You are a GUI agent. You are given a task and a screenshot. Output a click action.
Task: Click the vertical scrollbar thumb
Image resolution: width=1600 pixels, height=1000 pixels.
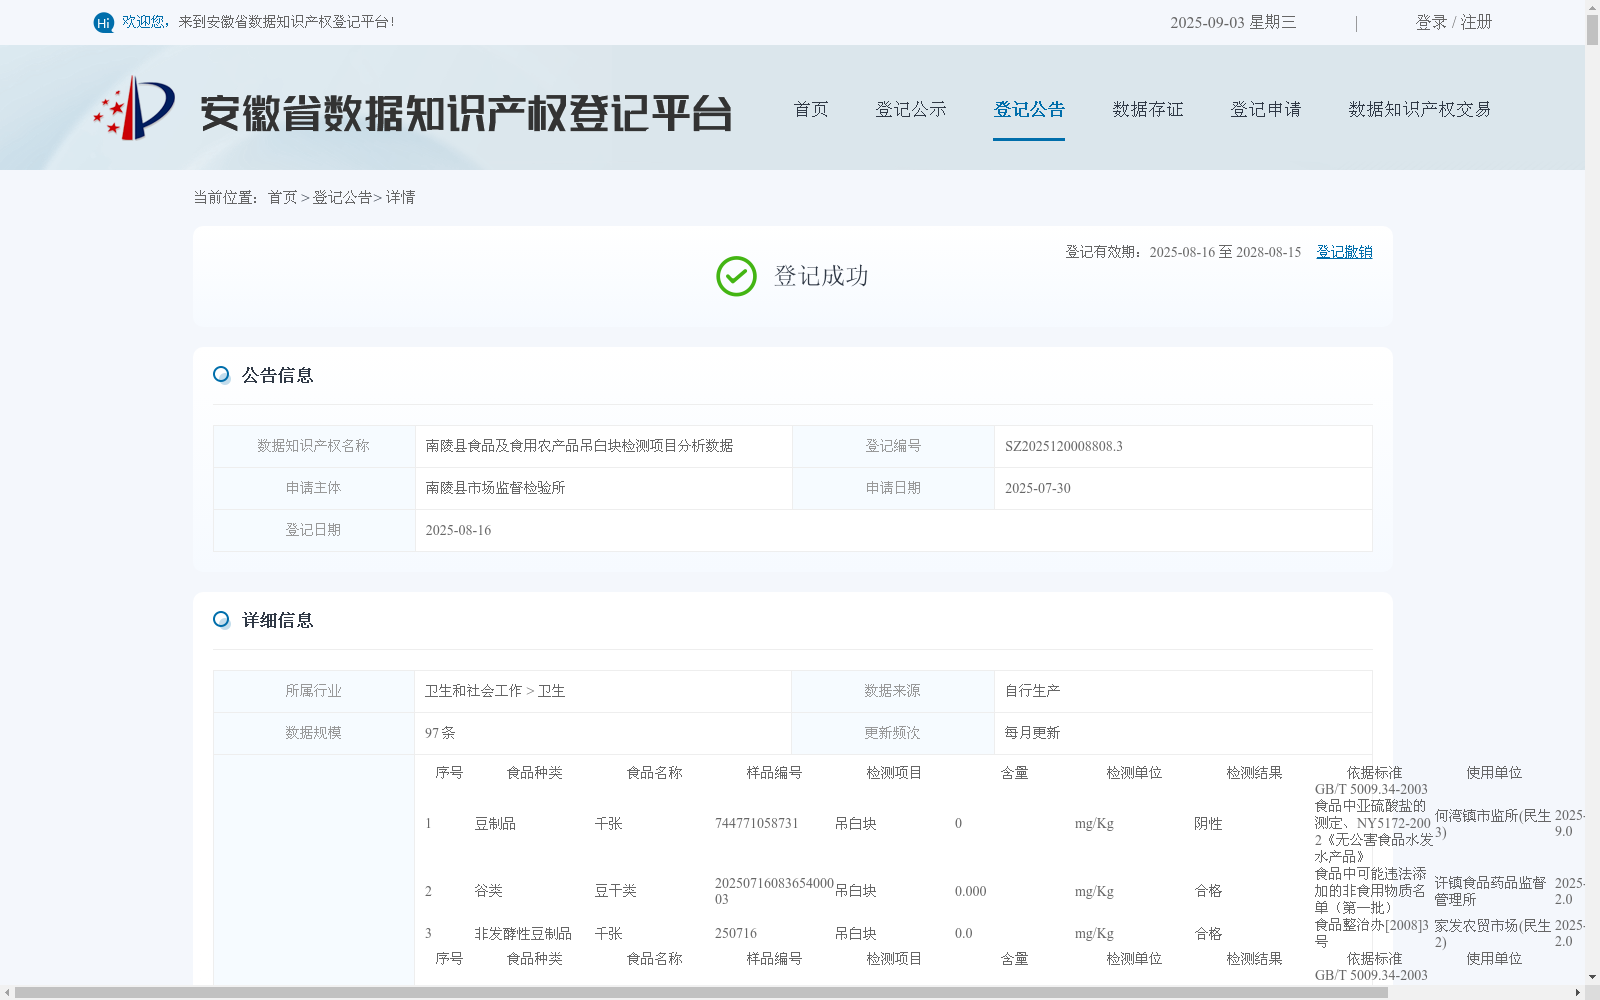[x=1592, y=30]
